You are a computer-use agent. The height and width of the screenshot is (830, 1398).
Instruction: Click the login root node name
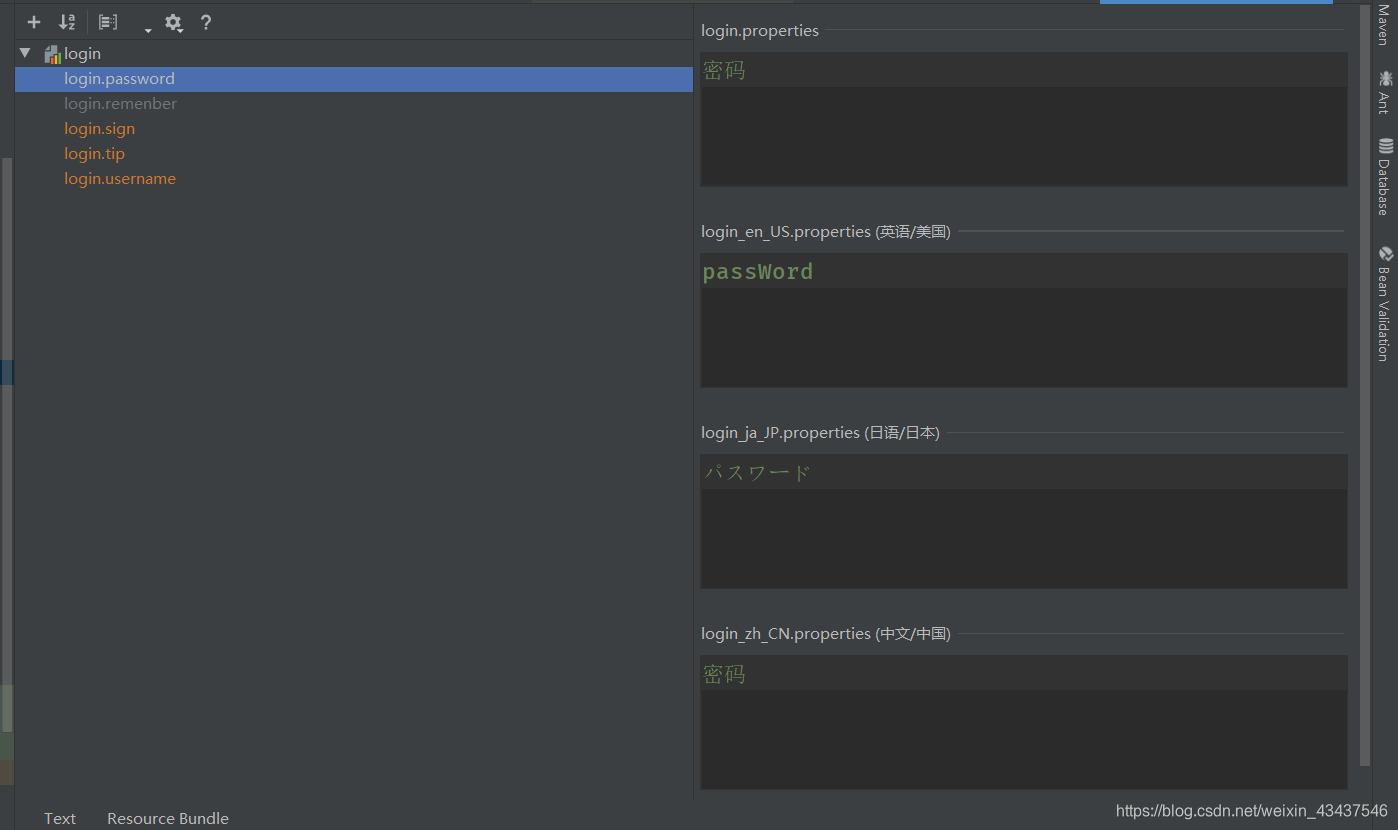click(x=82, y=54)
